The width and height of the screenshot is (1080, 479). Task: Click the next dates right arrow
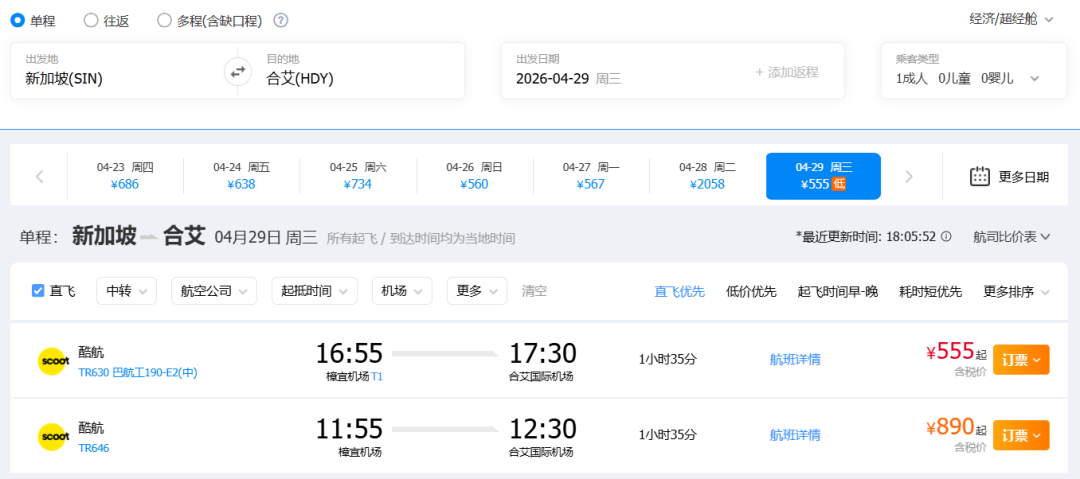909,177
